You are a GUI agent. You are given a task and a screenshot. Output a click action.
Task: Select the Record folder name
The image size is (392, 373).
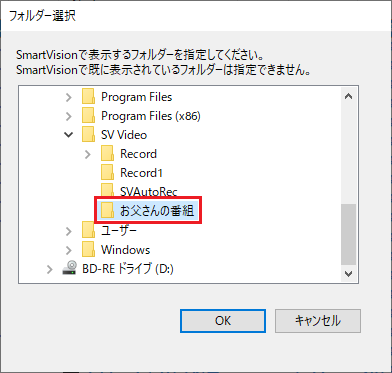138,154
